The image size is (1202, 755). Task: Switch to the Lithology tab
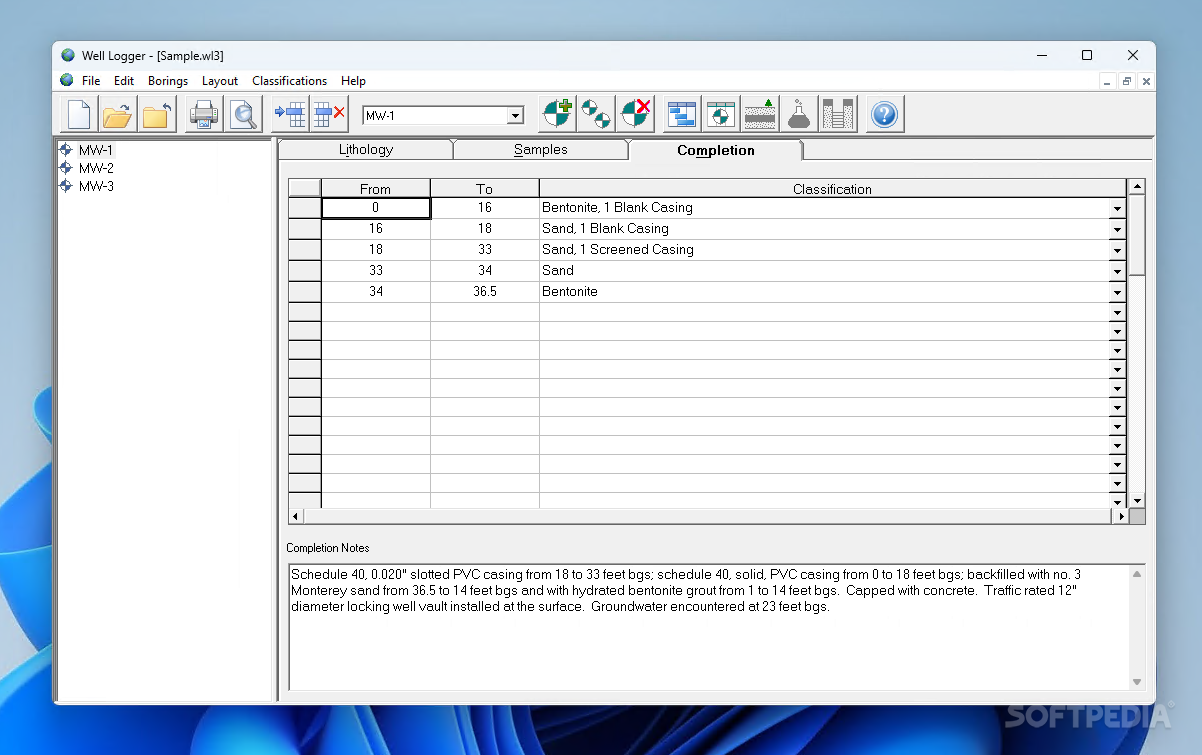point(366,150)
